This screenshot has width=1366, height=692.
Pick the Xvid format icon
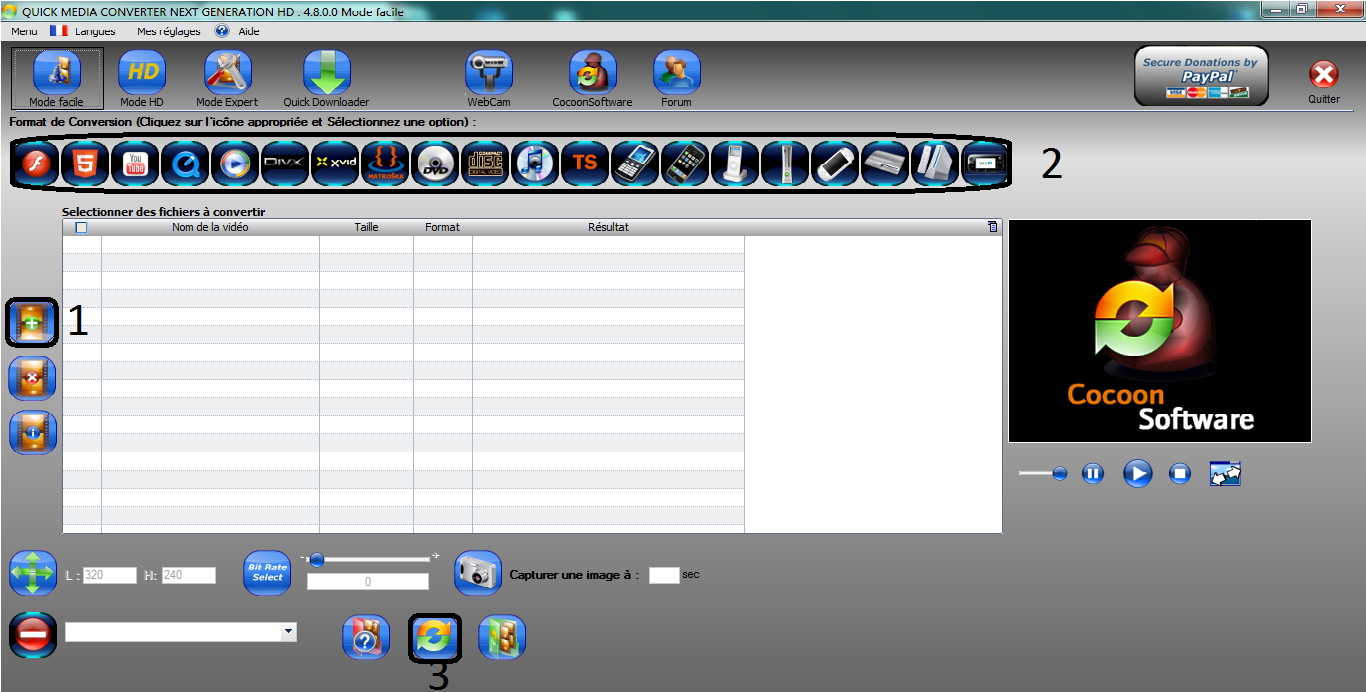click(335, 162)
